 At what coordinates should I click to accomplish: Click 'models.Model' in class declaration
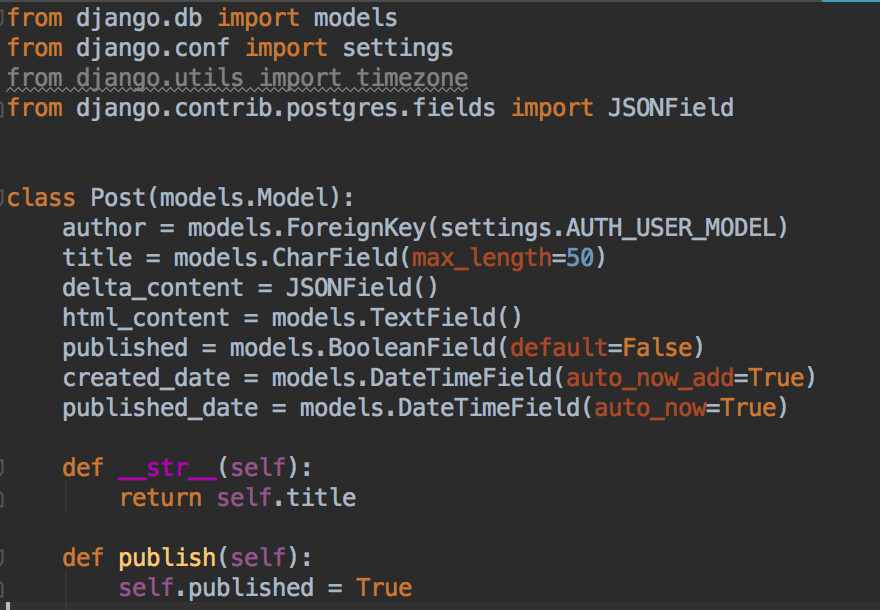tap(244, 198)
